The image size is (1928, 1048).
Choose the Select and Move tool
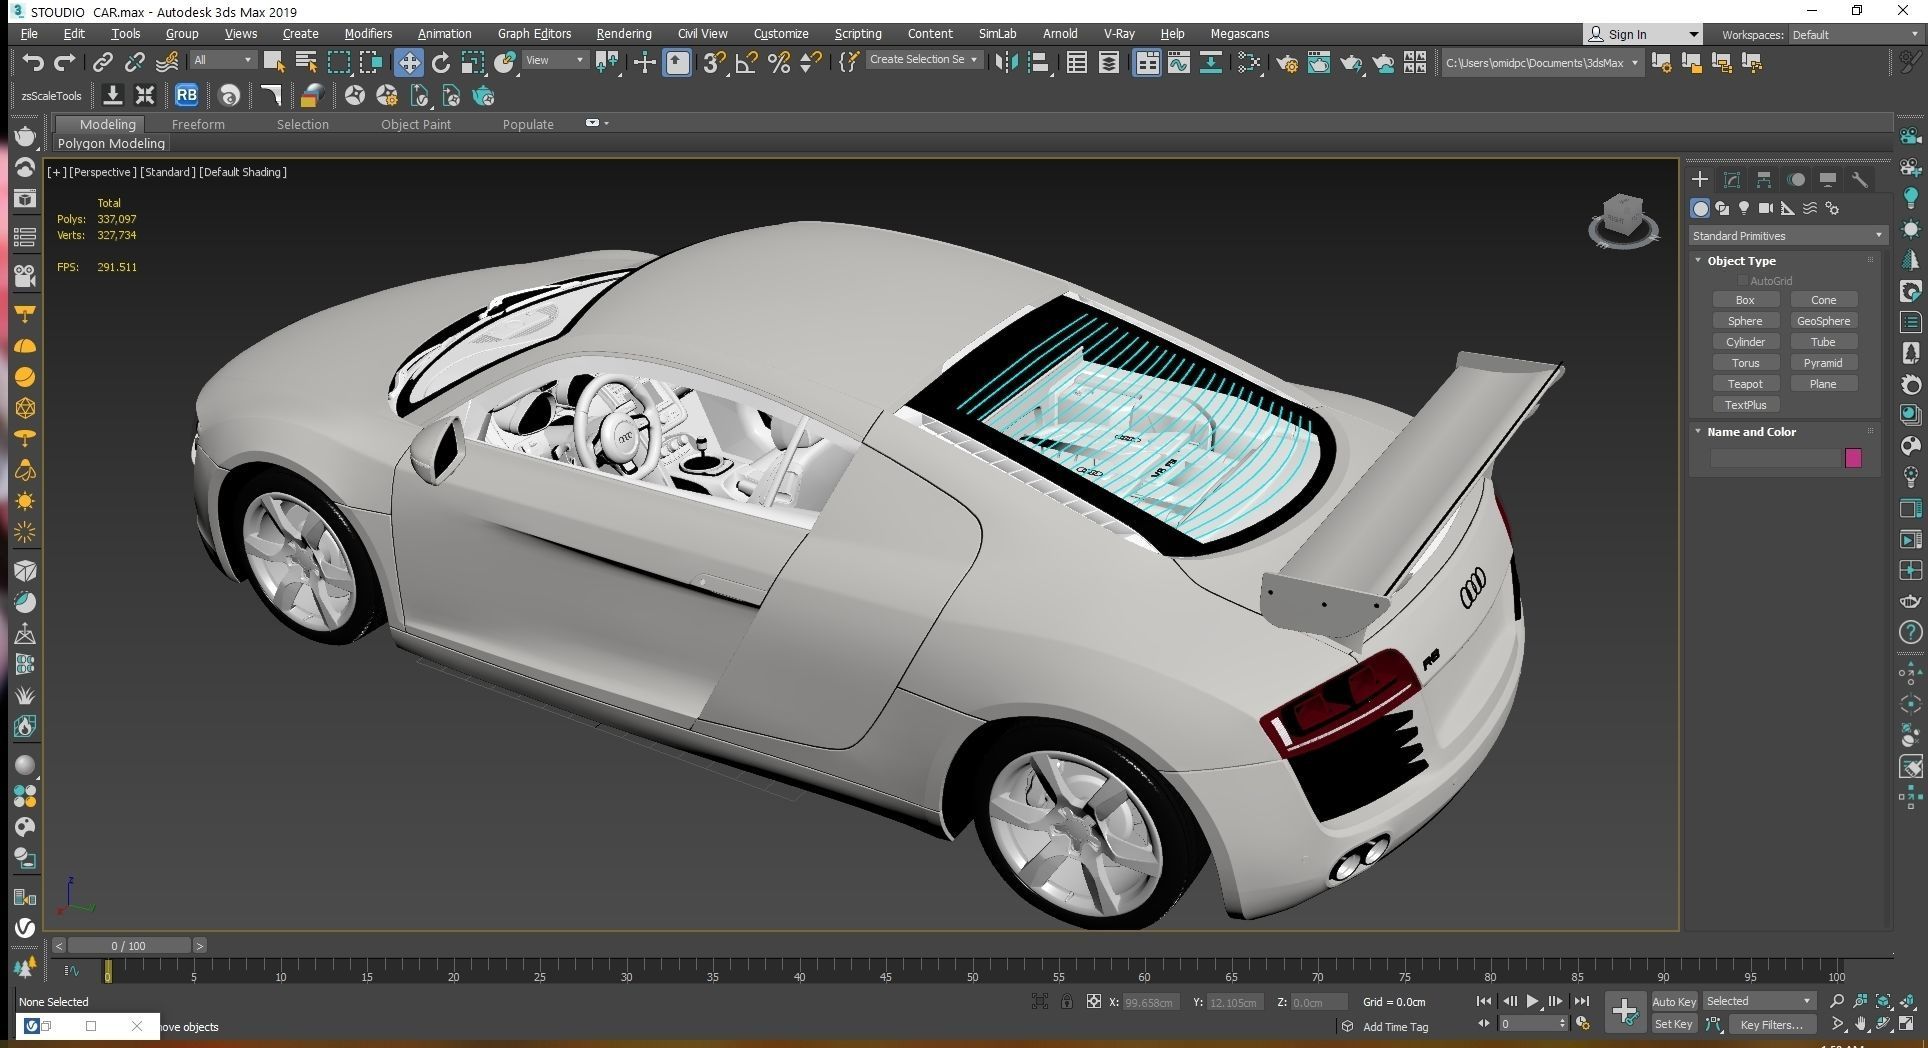tap(408, 62)
